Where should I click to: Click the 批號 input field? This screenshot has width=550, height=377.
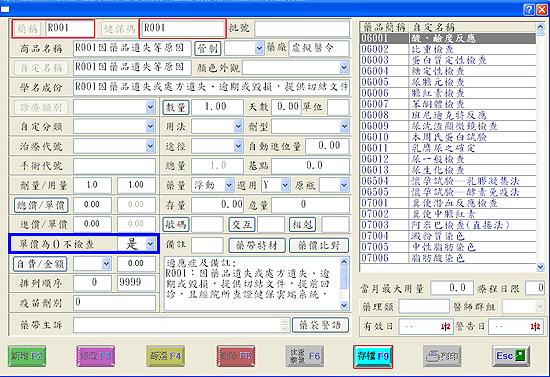point(302,29)
